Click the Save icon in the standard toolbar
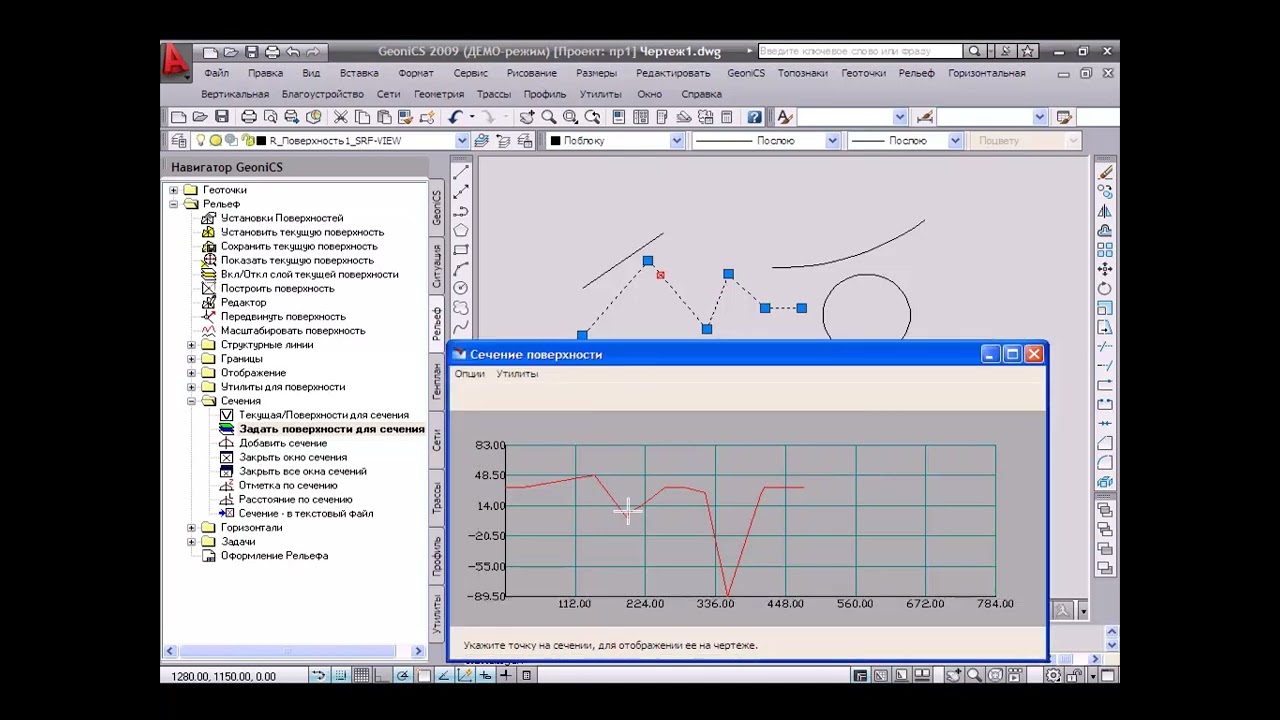Screen dimensions: 1280x720 point(222,117)
